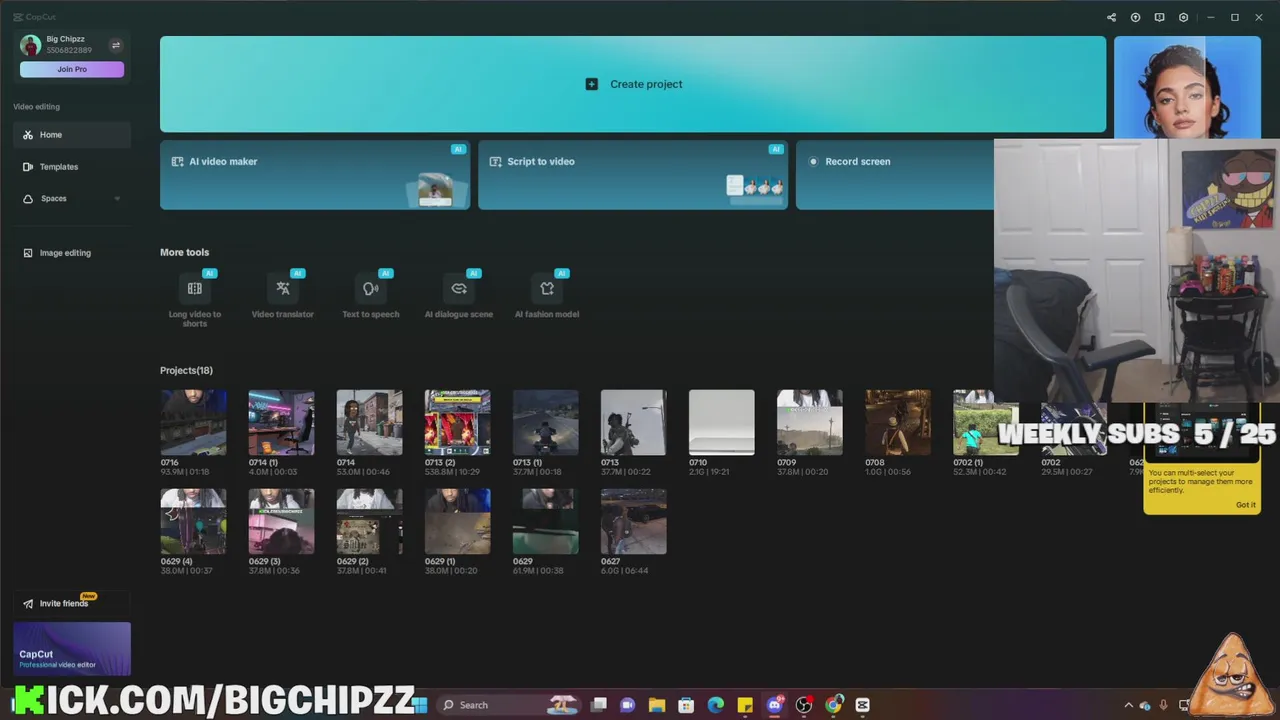The image size is (1280, 720).
Task: Open the Script to video tool
Action: click(633, 175)
